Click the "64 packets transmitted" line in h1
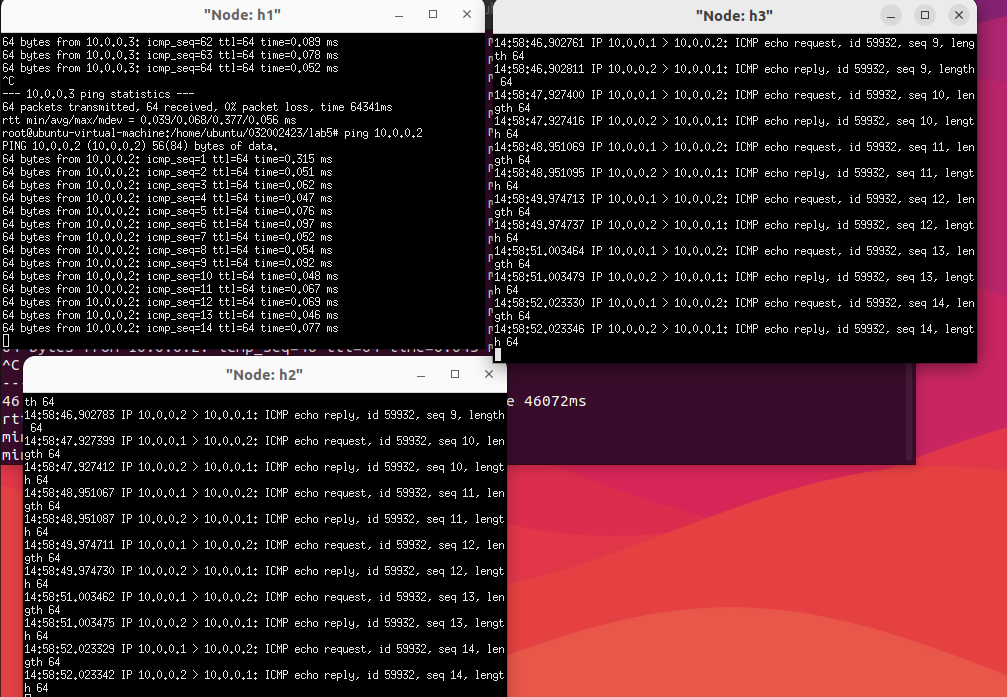This screenshot has width=1007, height=697. point(197,107)
